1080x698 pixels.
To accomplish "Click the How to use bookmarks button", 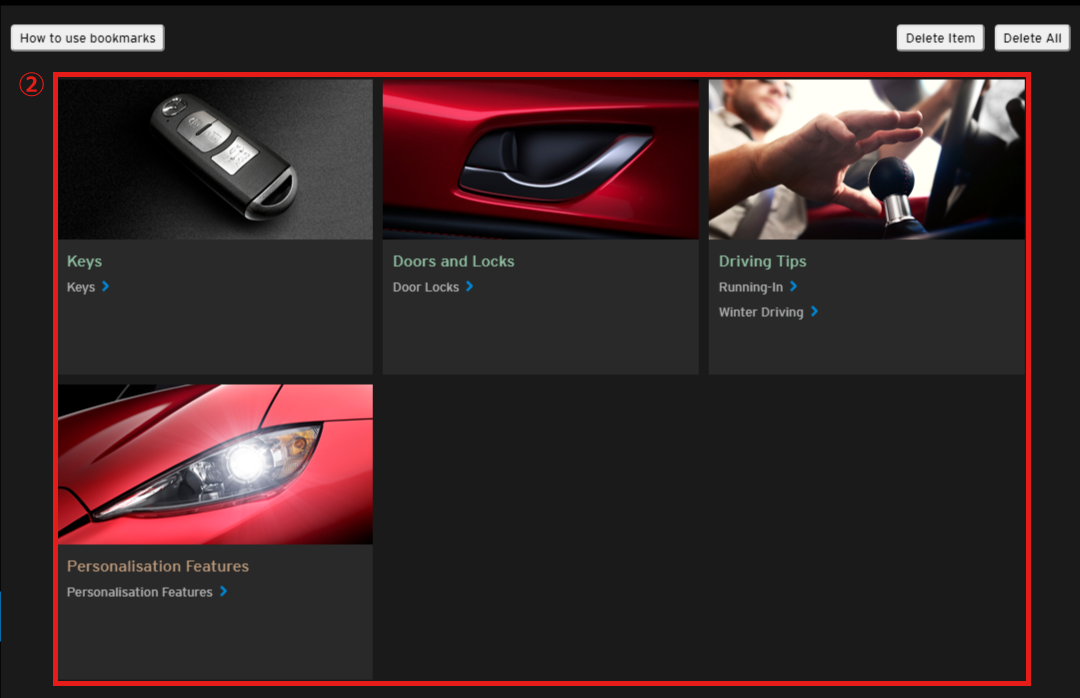I will [87, 38].
